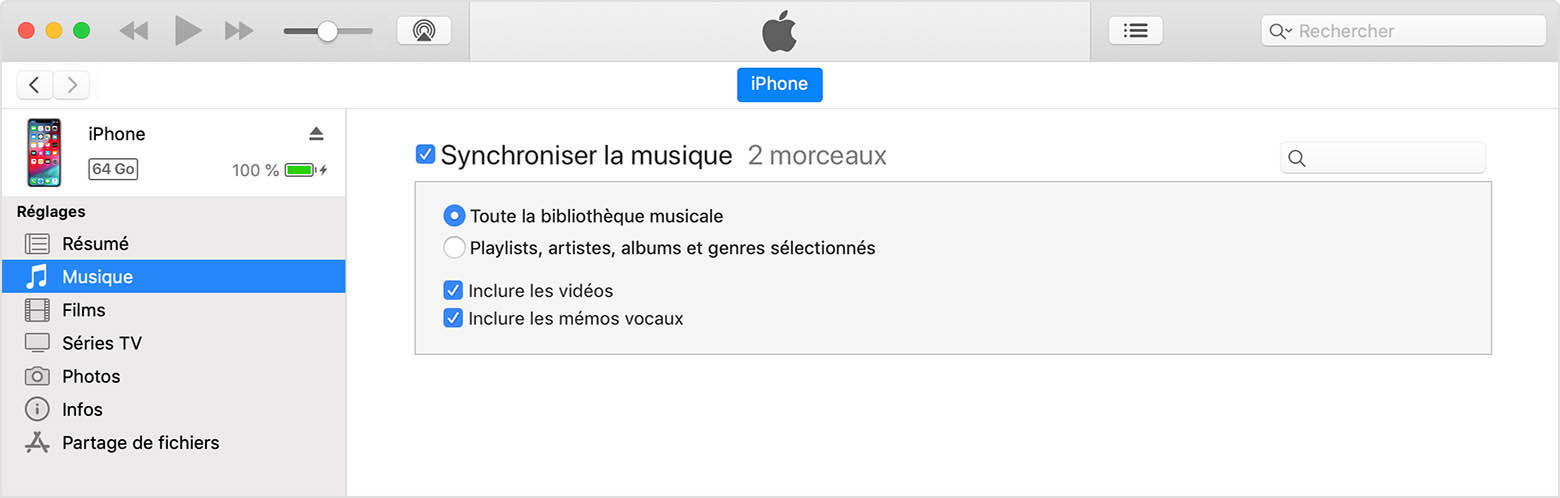Select Toute la bibliothèque musicale option

pyautogui.click(x=454, y=216)
